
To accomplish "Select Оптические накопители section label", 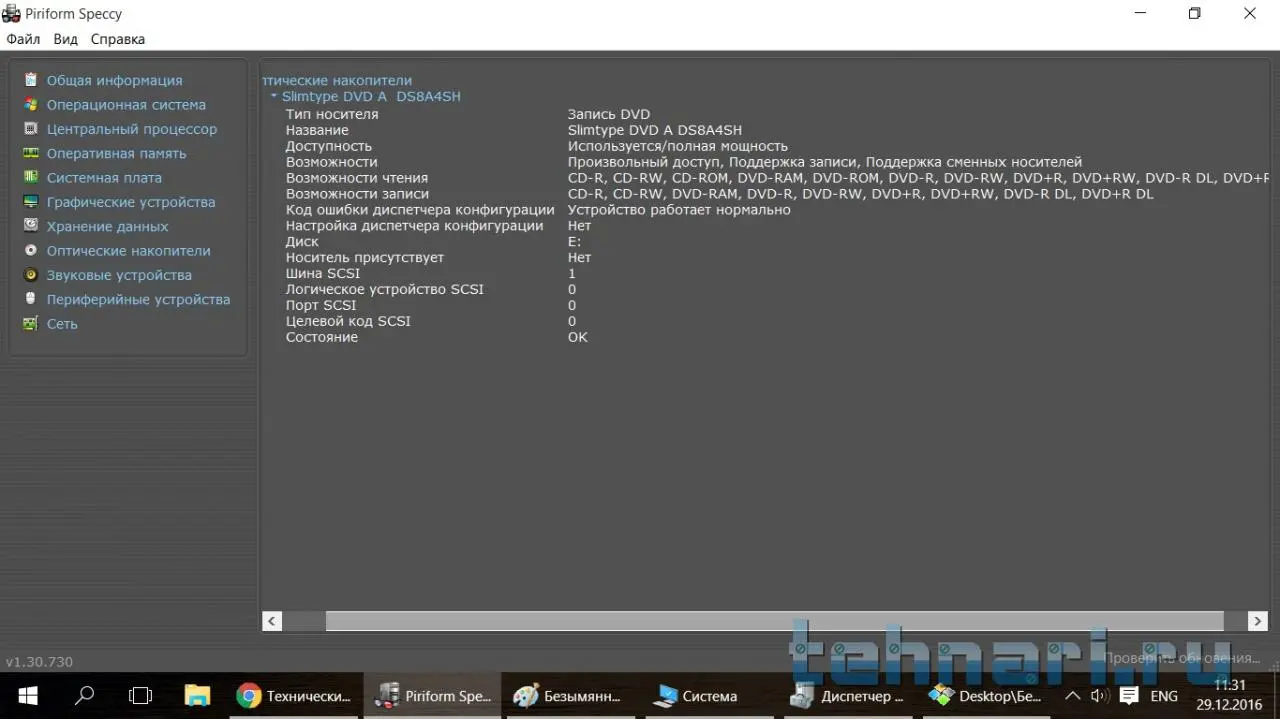I will coord(128,250).
